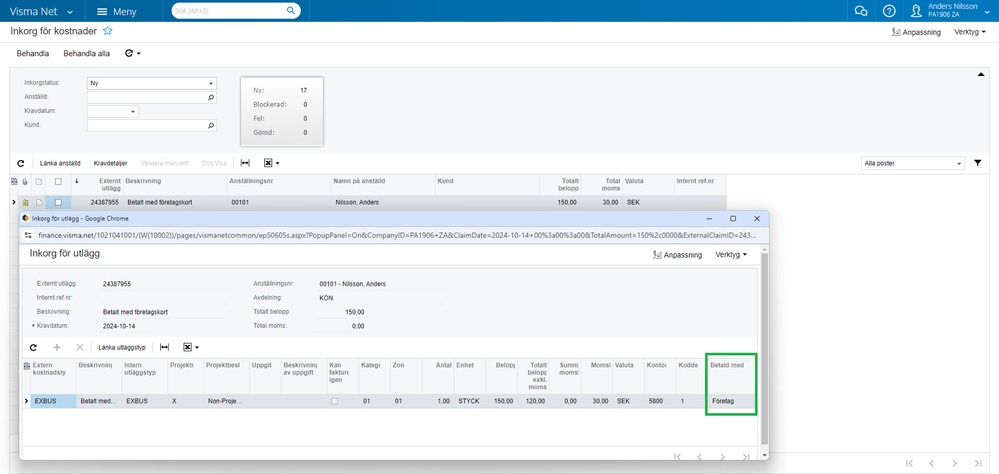
Task: Click the 5800 cell under Konto
Action: [660, 401]
